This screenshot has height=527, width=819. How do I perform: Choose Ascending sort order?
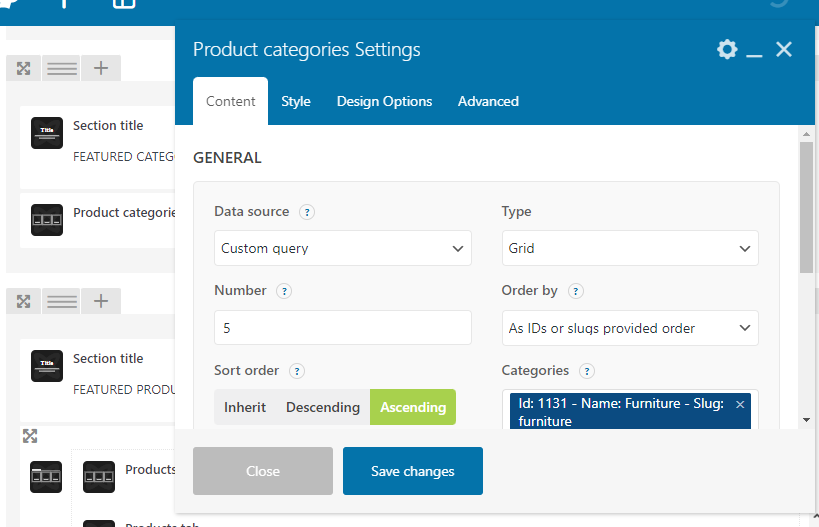click(413, 407)
